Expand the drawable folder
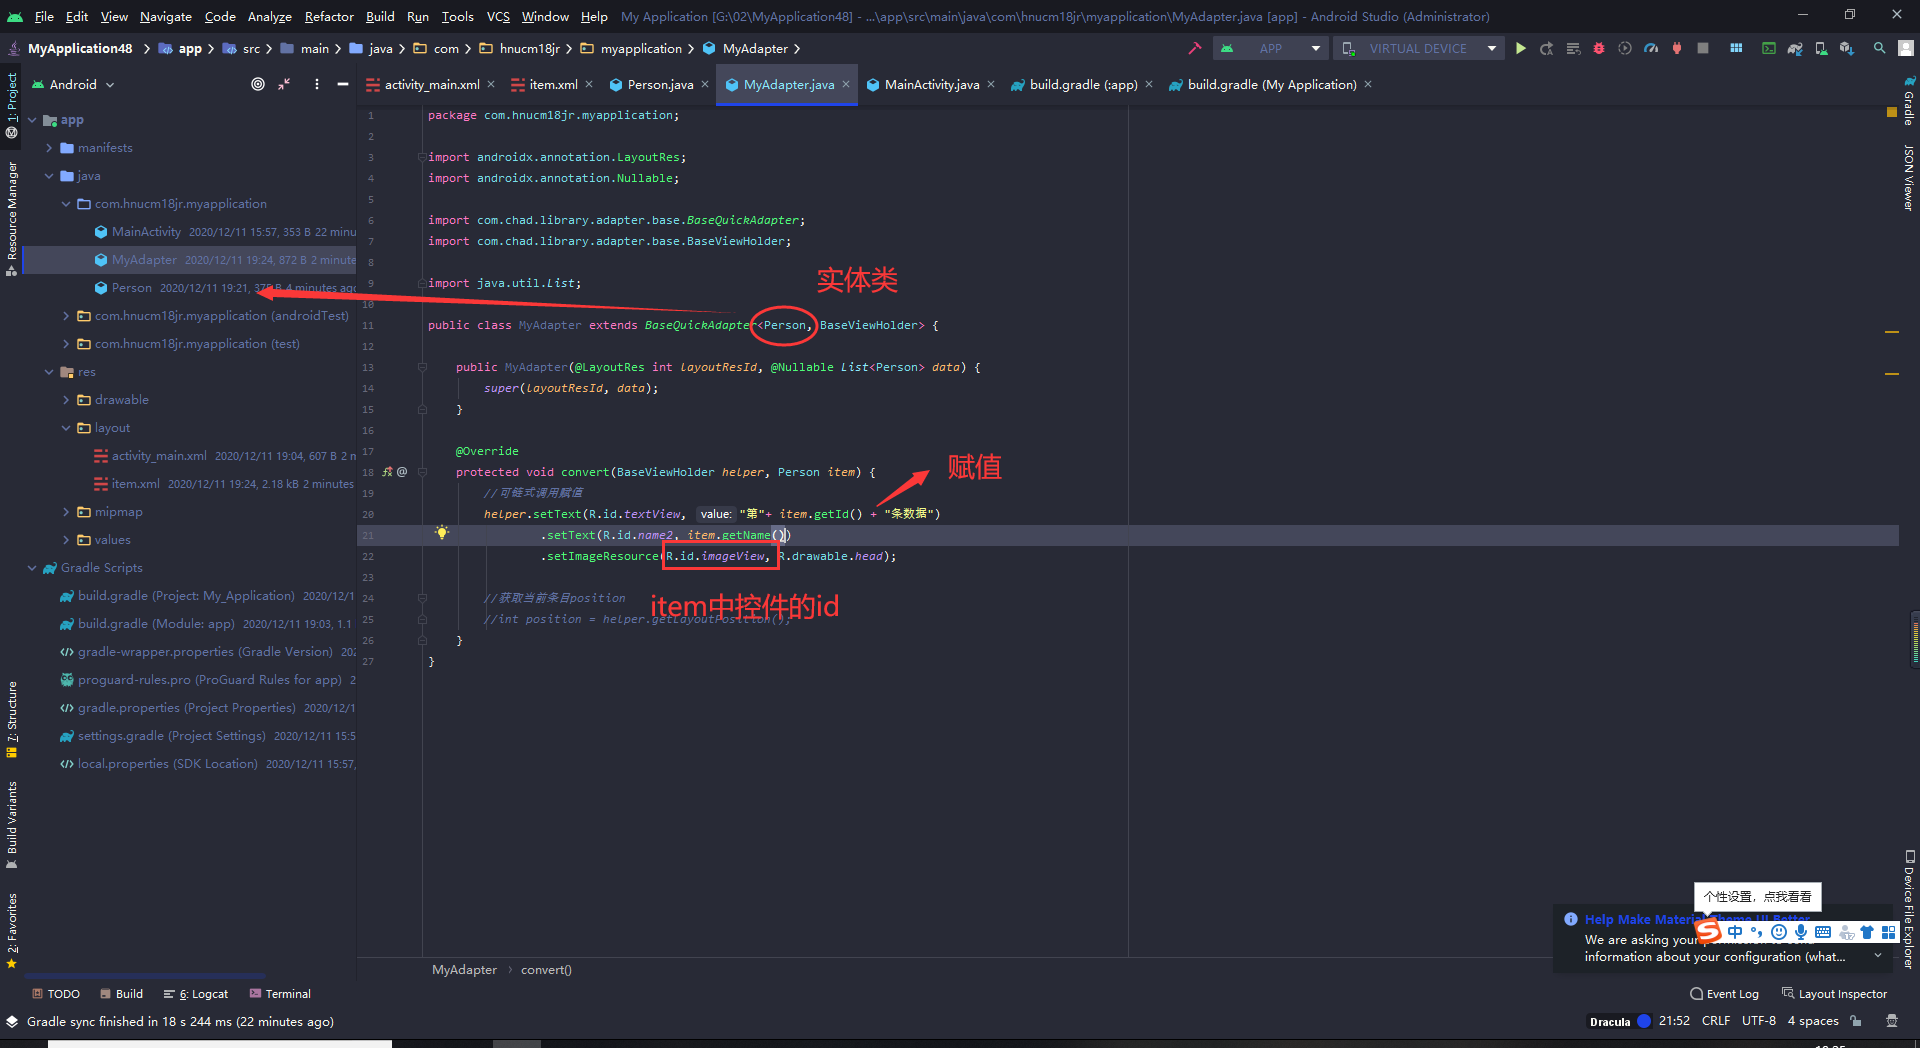This screenshot has width=1920, height=1048. [66, 399]
